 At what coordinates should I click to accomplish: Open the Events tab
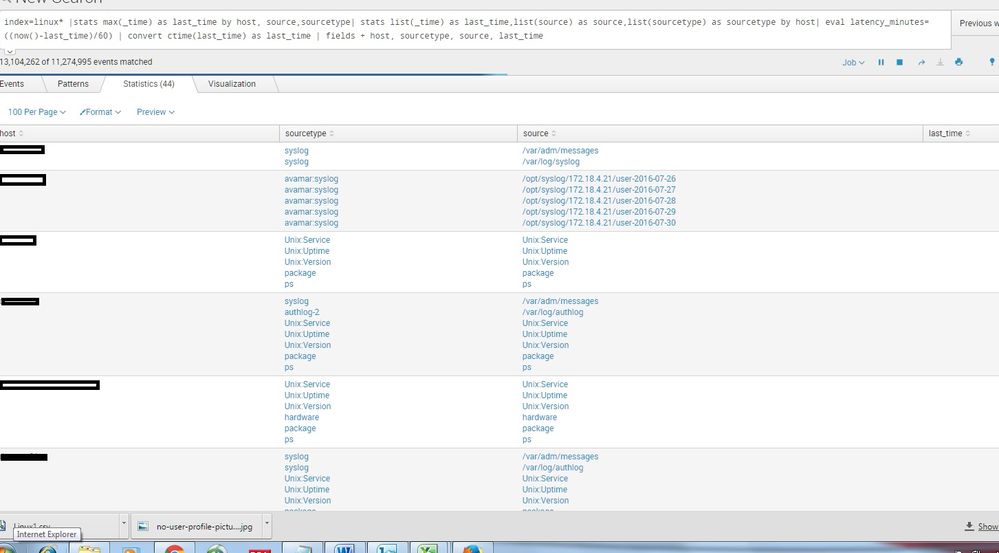13,84
